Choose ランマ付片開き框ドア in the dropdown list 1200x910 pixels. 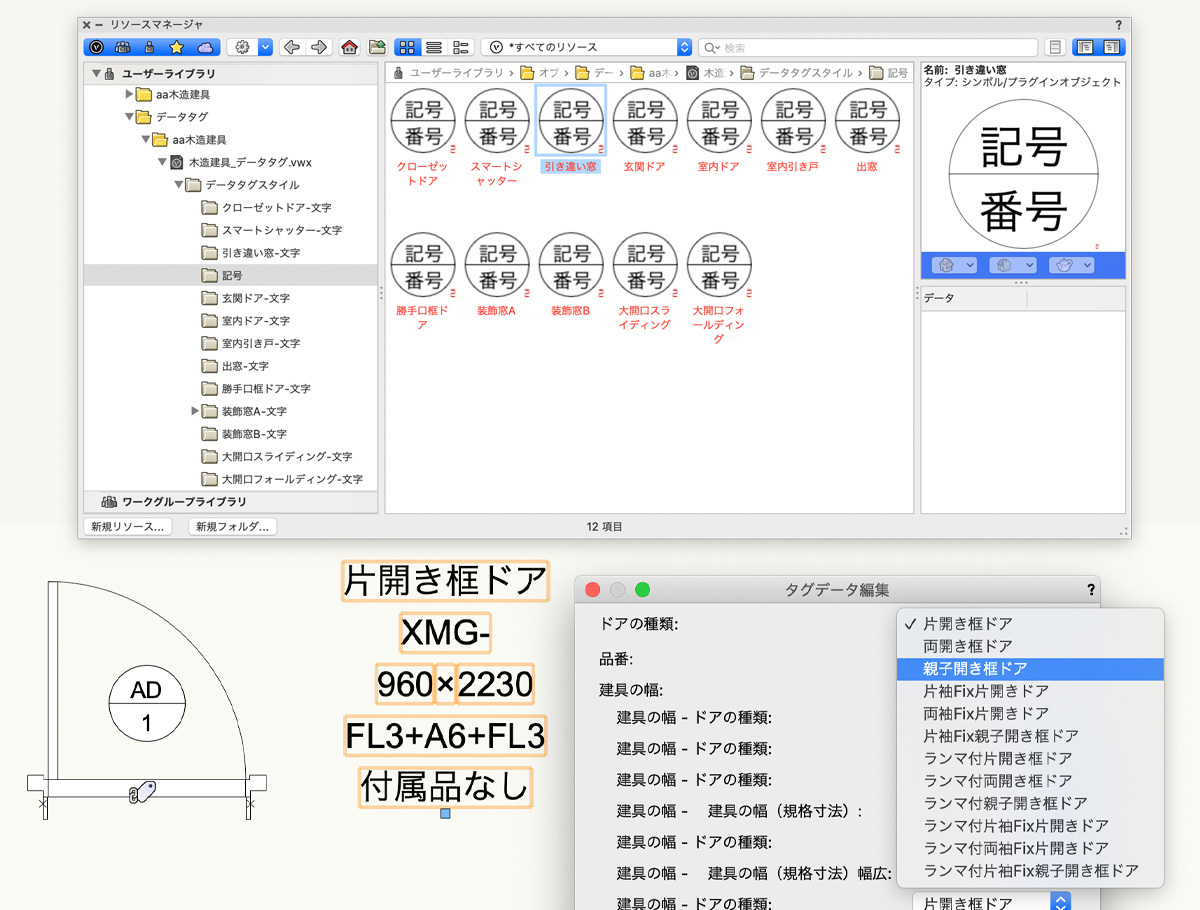pos(1031,758)
